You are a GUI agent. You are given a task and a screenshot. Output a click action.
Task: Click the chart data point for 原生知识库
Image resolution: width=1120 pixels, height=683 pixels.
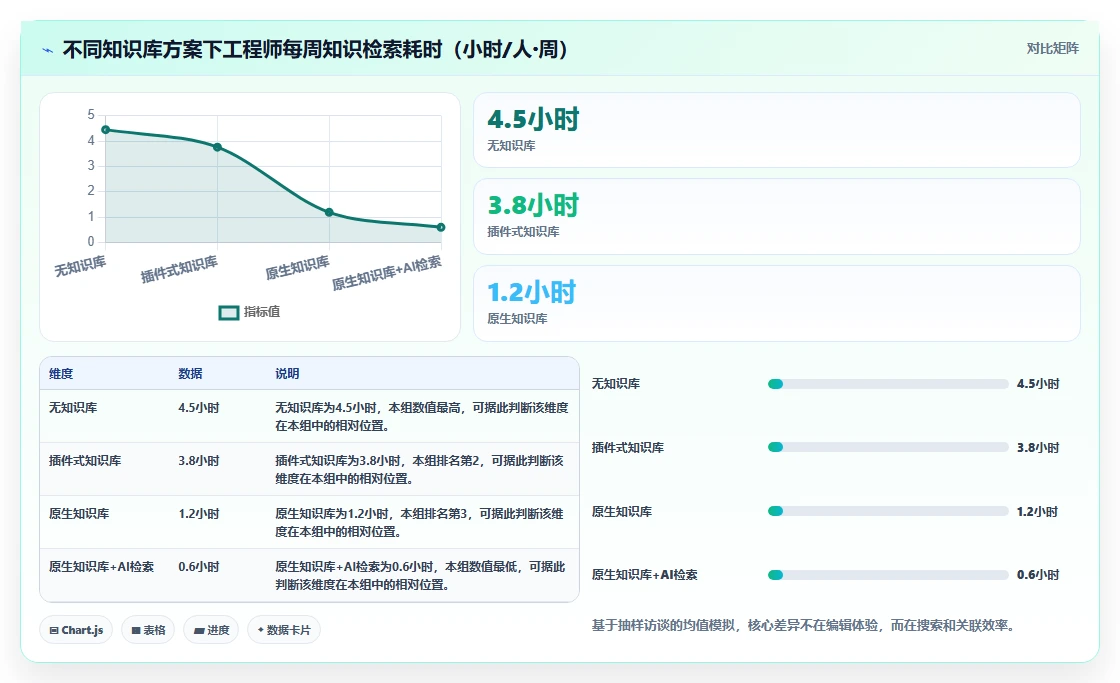[329, 212]
